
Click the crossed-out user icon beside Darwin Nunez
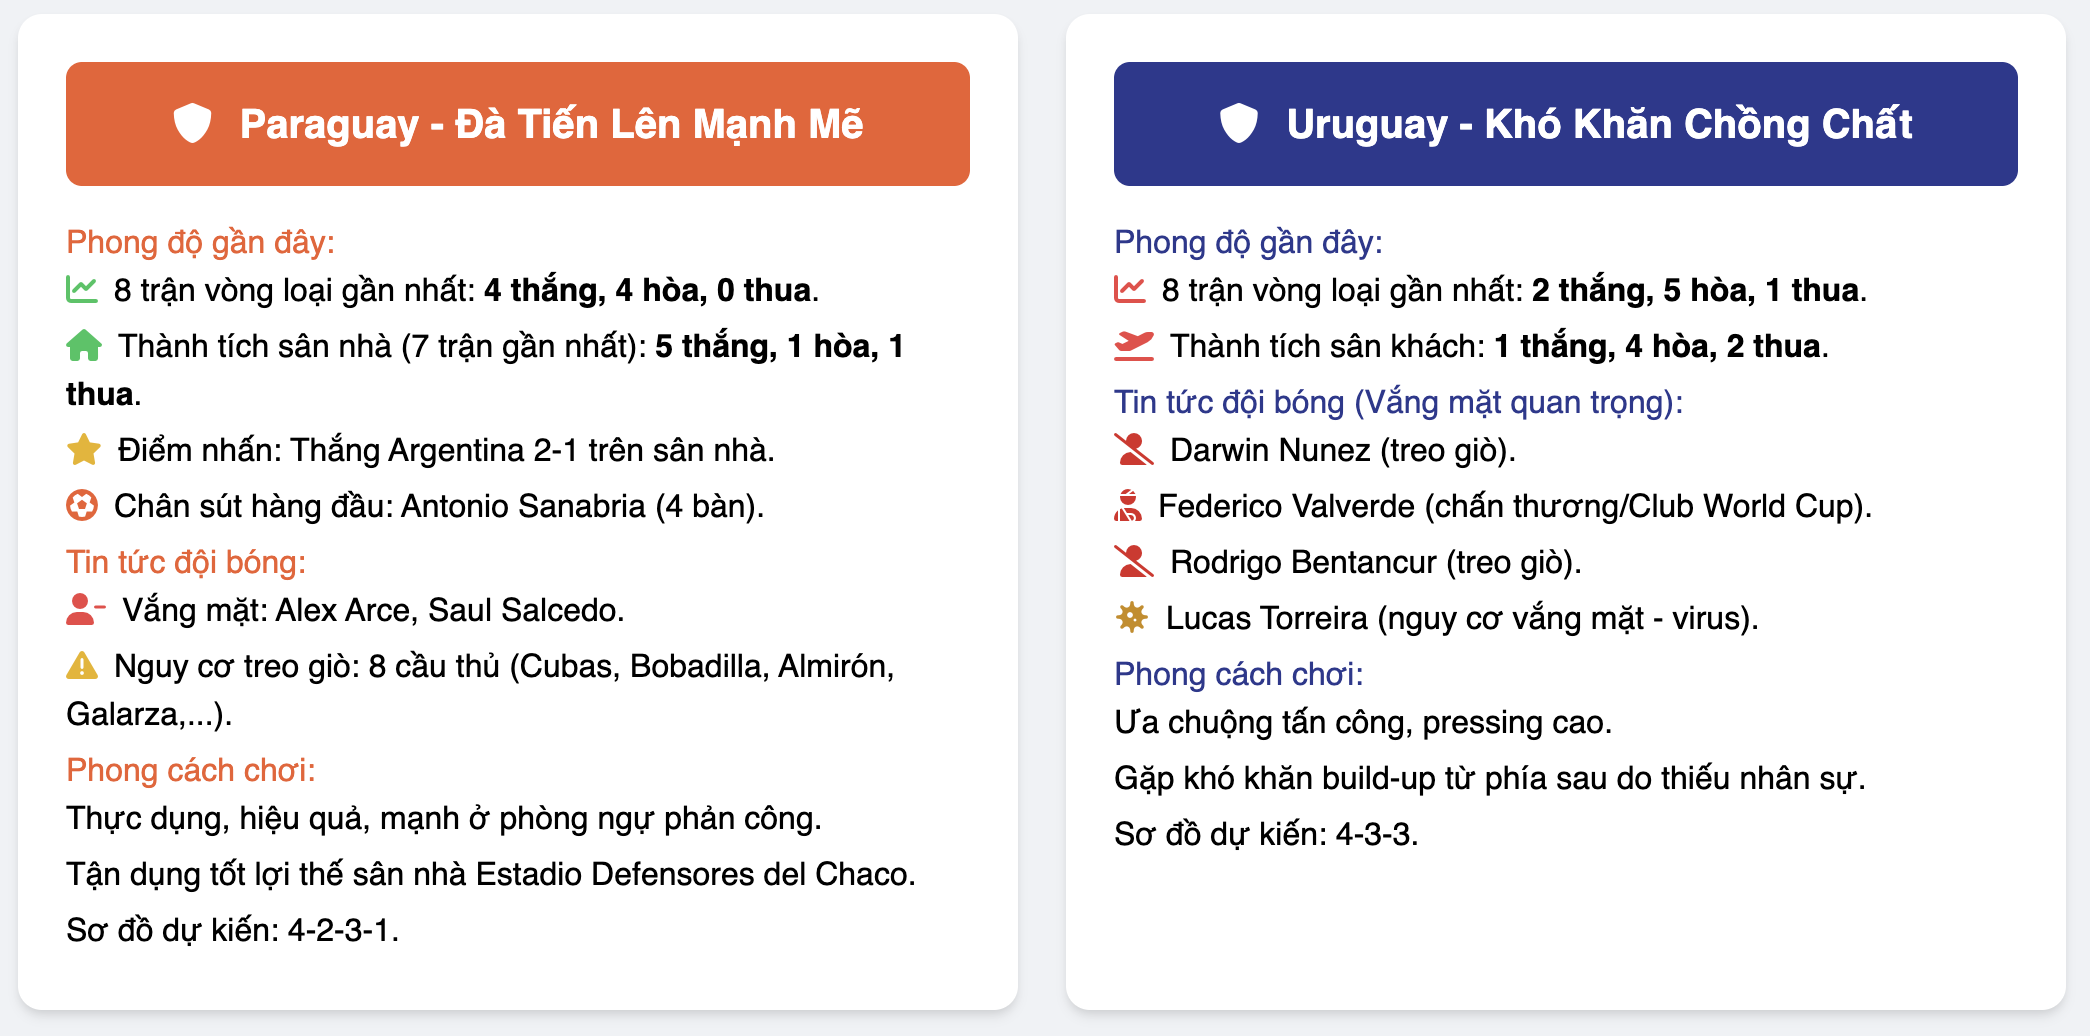pos(1134,449)
